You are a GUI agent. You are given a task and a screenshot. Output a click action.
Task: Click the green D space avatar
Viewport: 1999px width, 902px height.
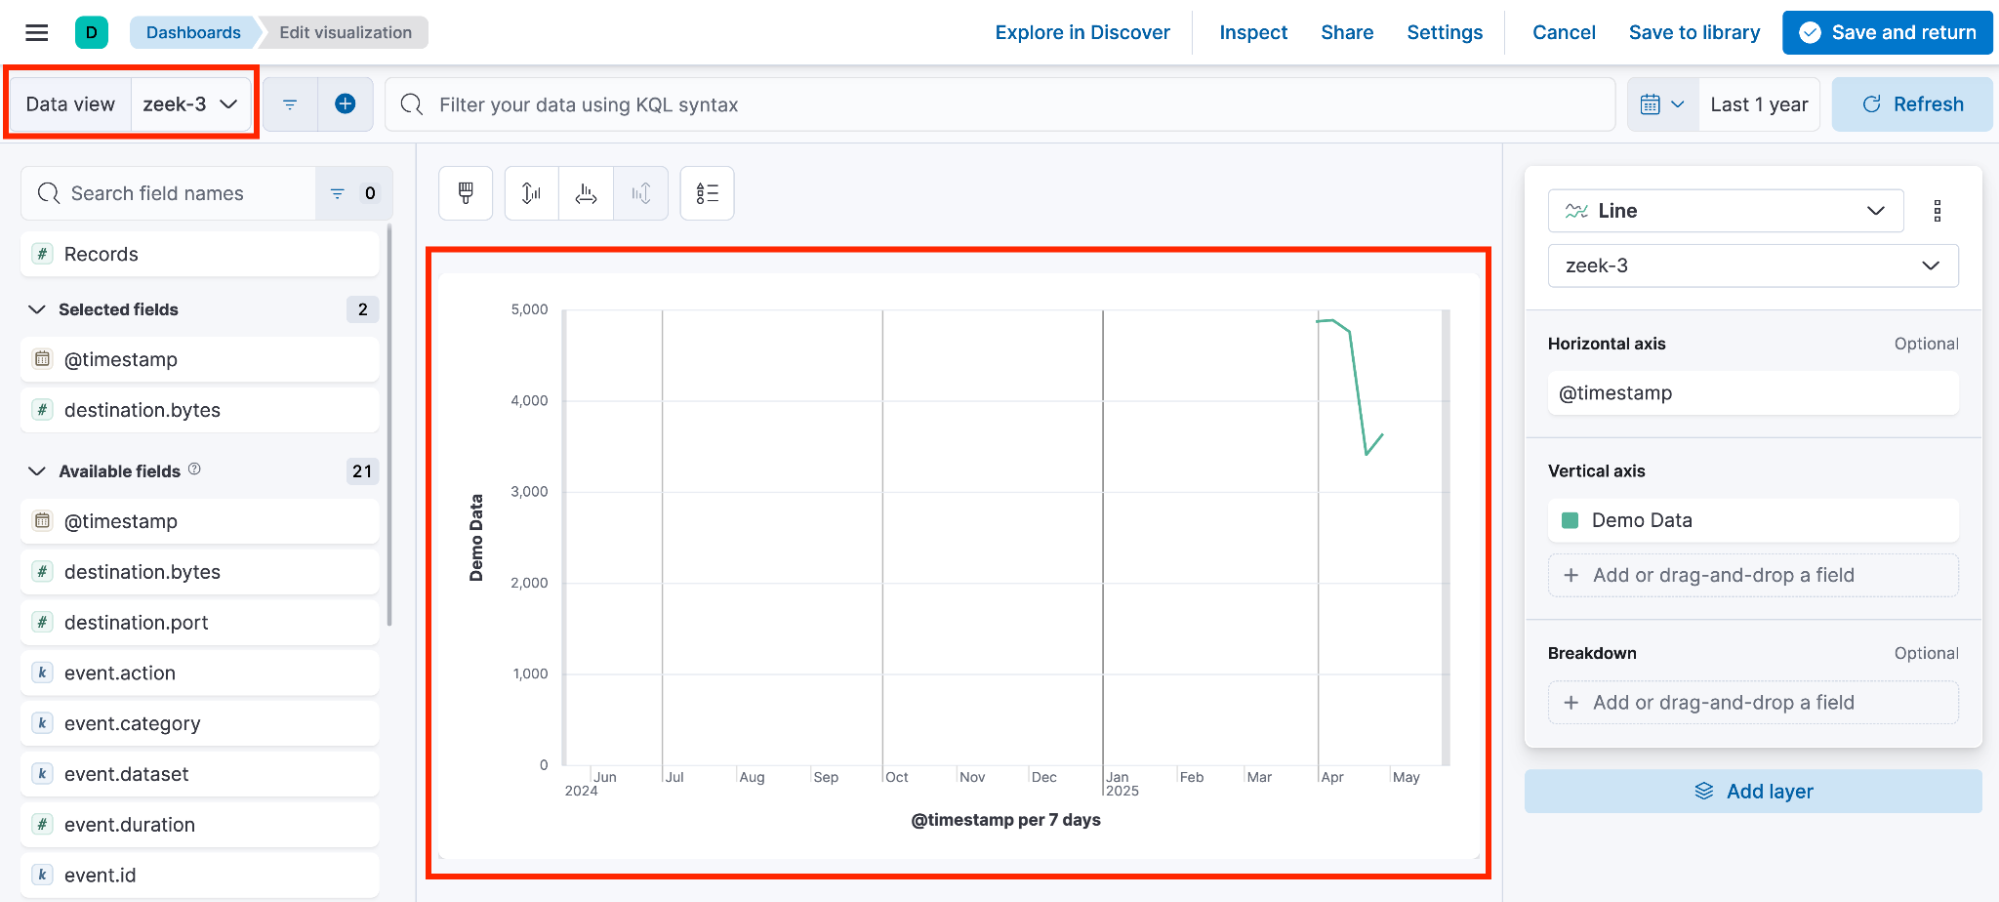click(x=91, y=33)
